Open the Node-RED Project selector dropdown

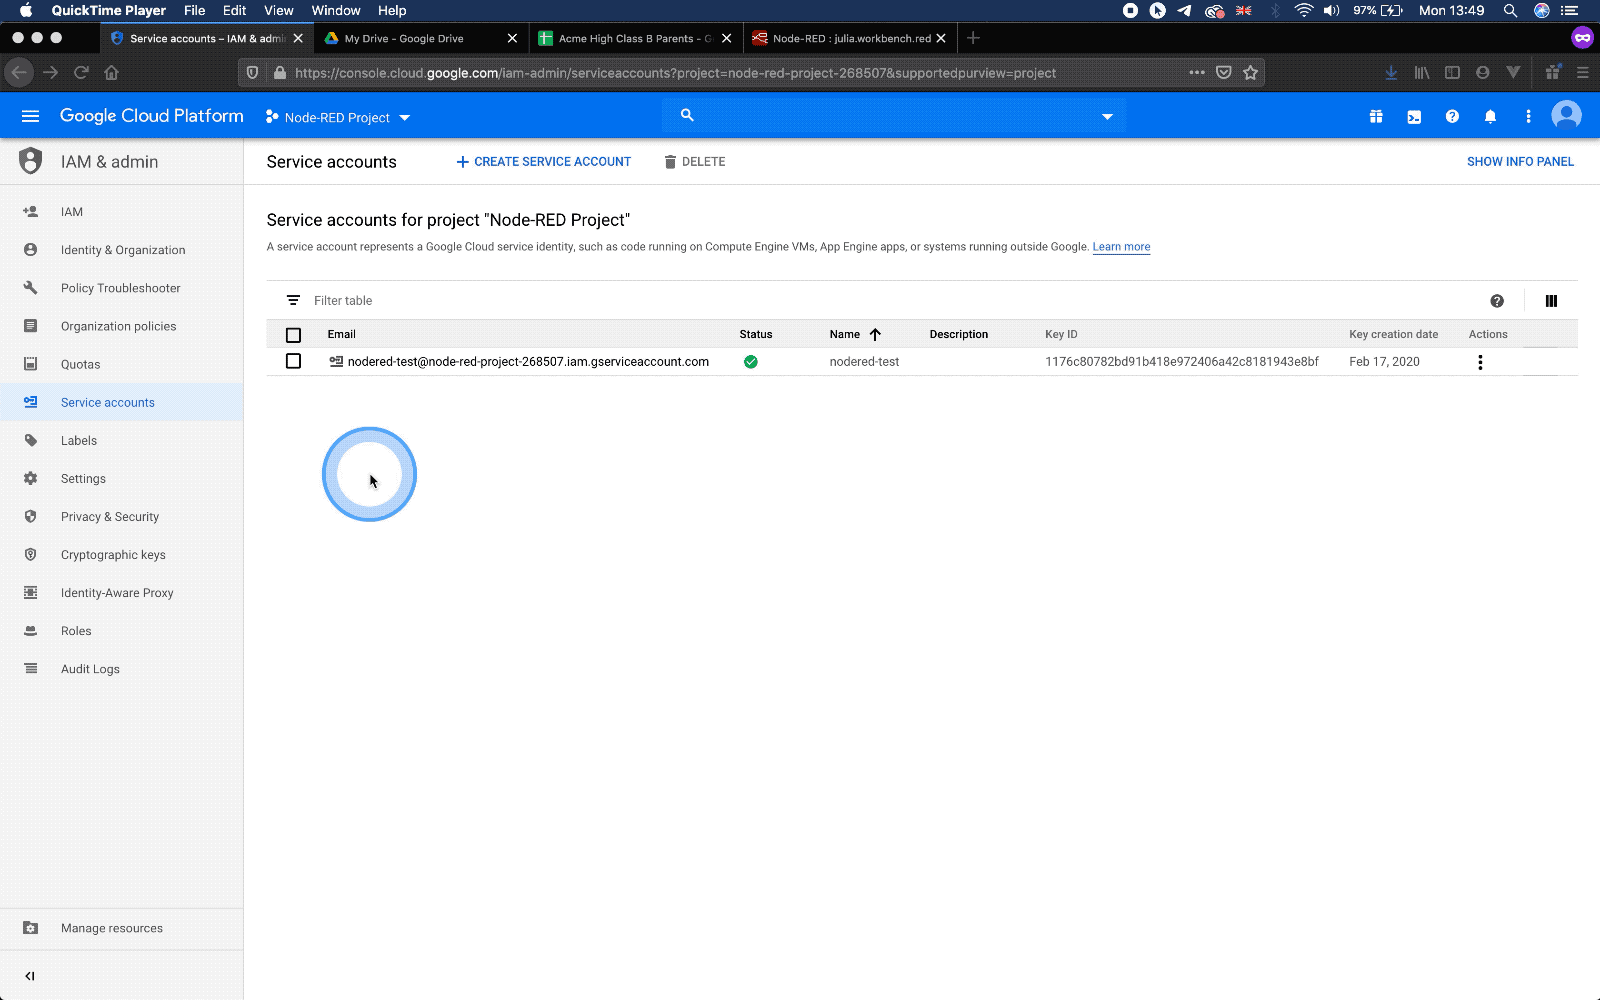pos(338,117)
